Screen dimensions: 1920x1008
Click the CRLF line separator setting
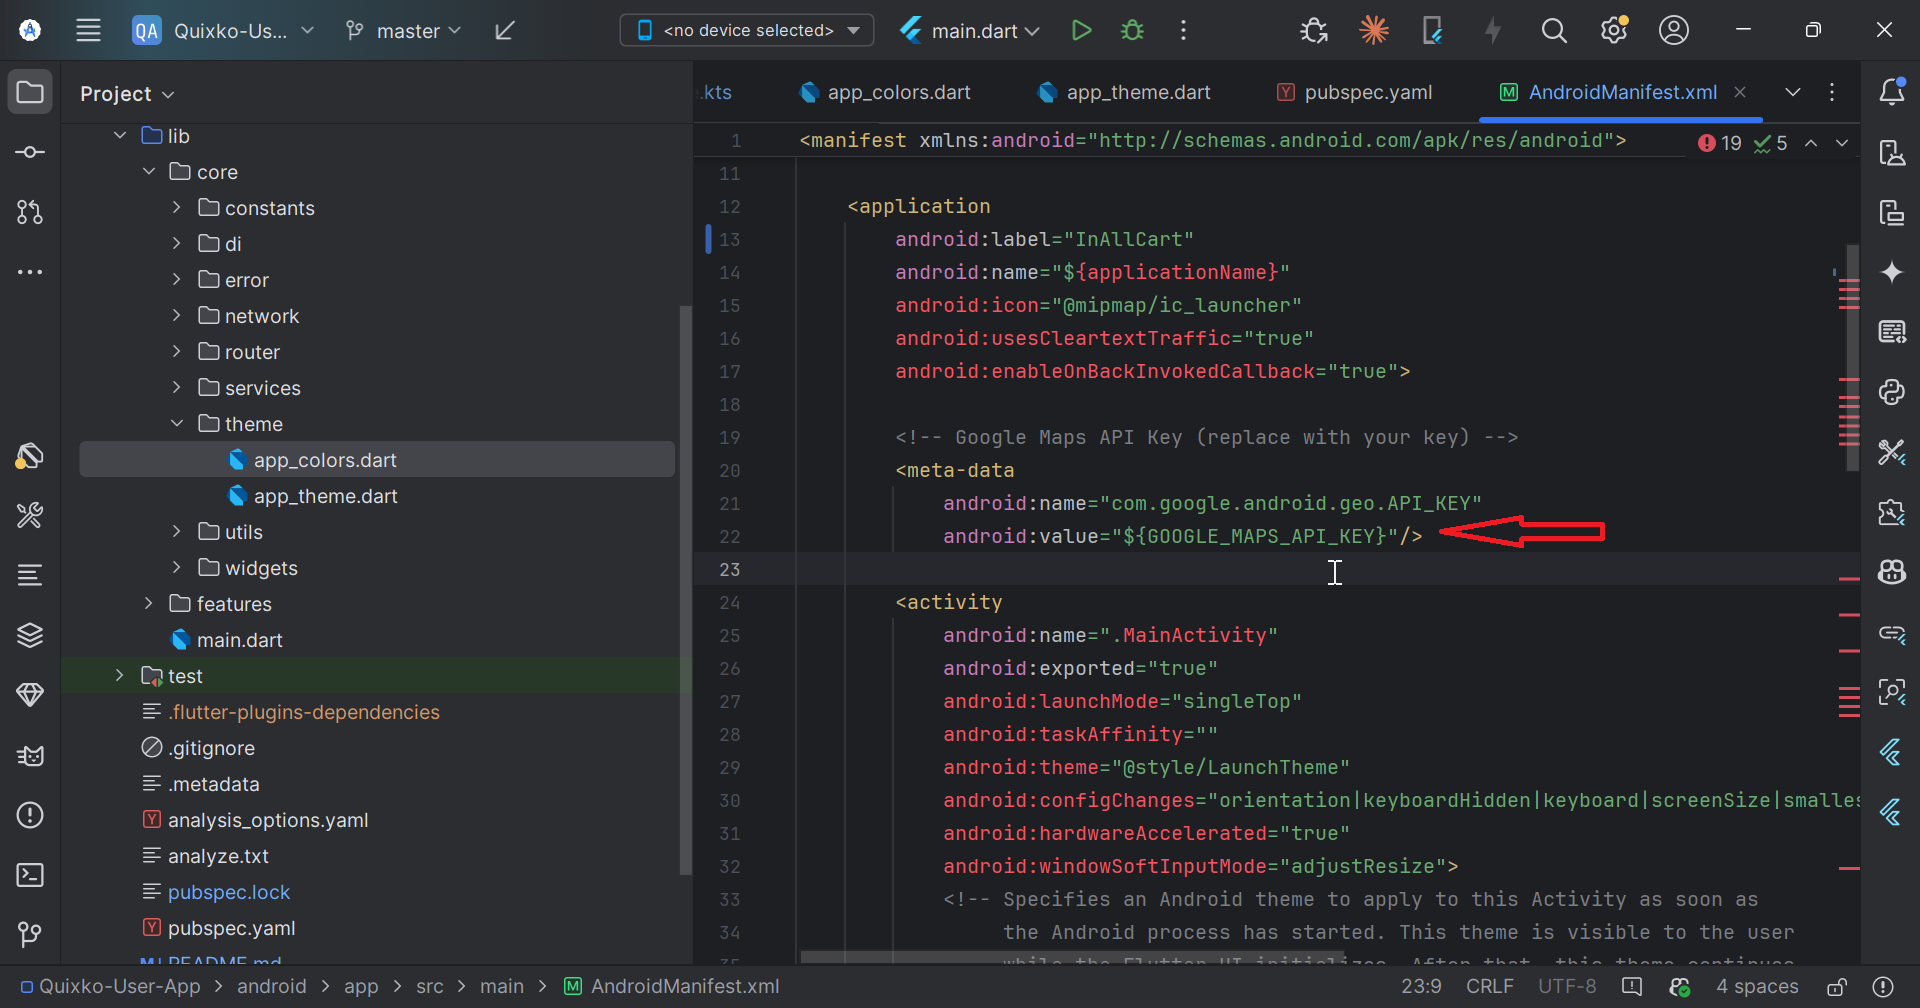pos(1489,987)
